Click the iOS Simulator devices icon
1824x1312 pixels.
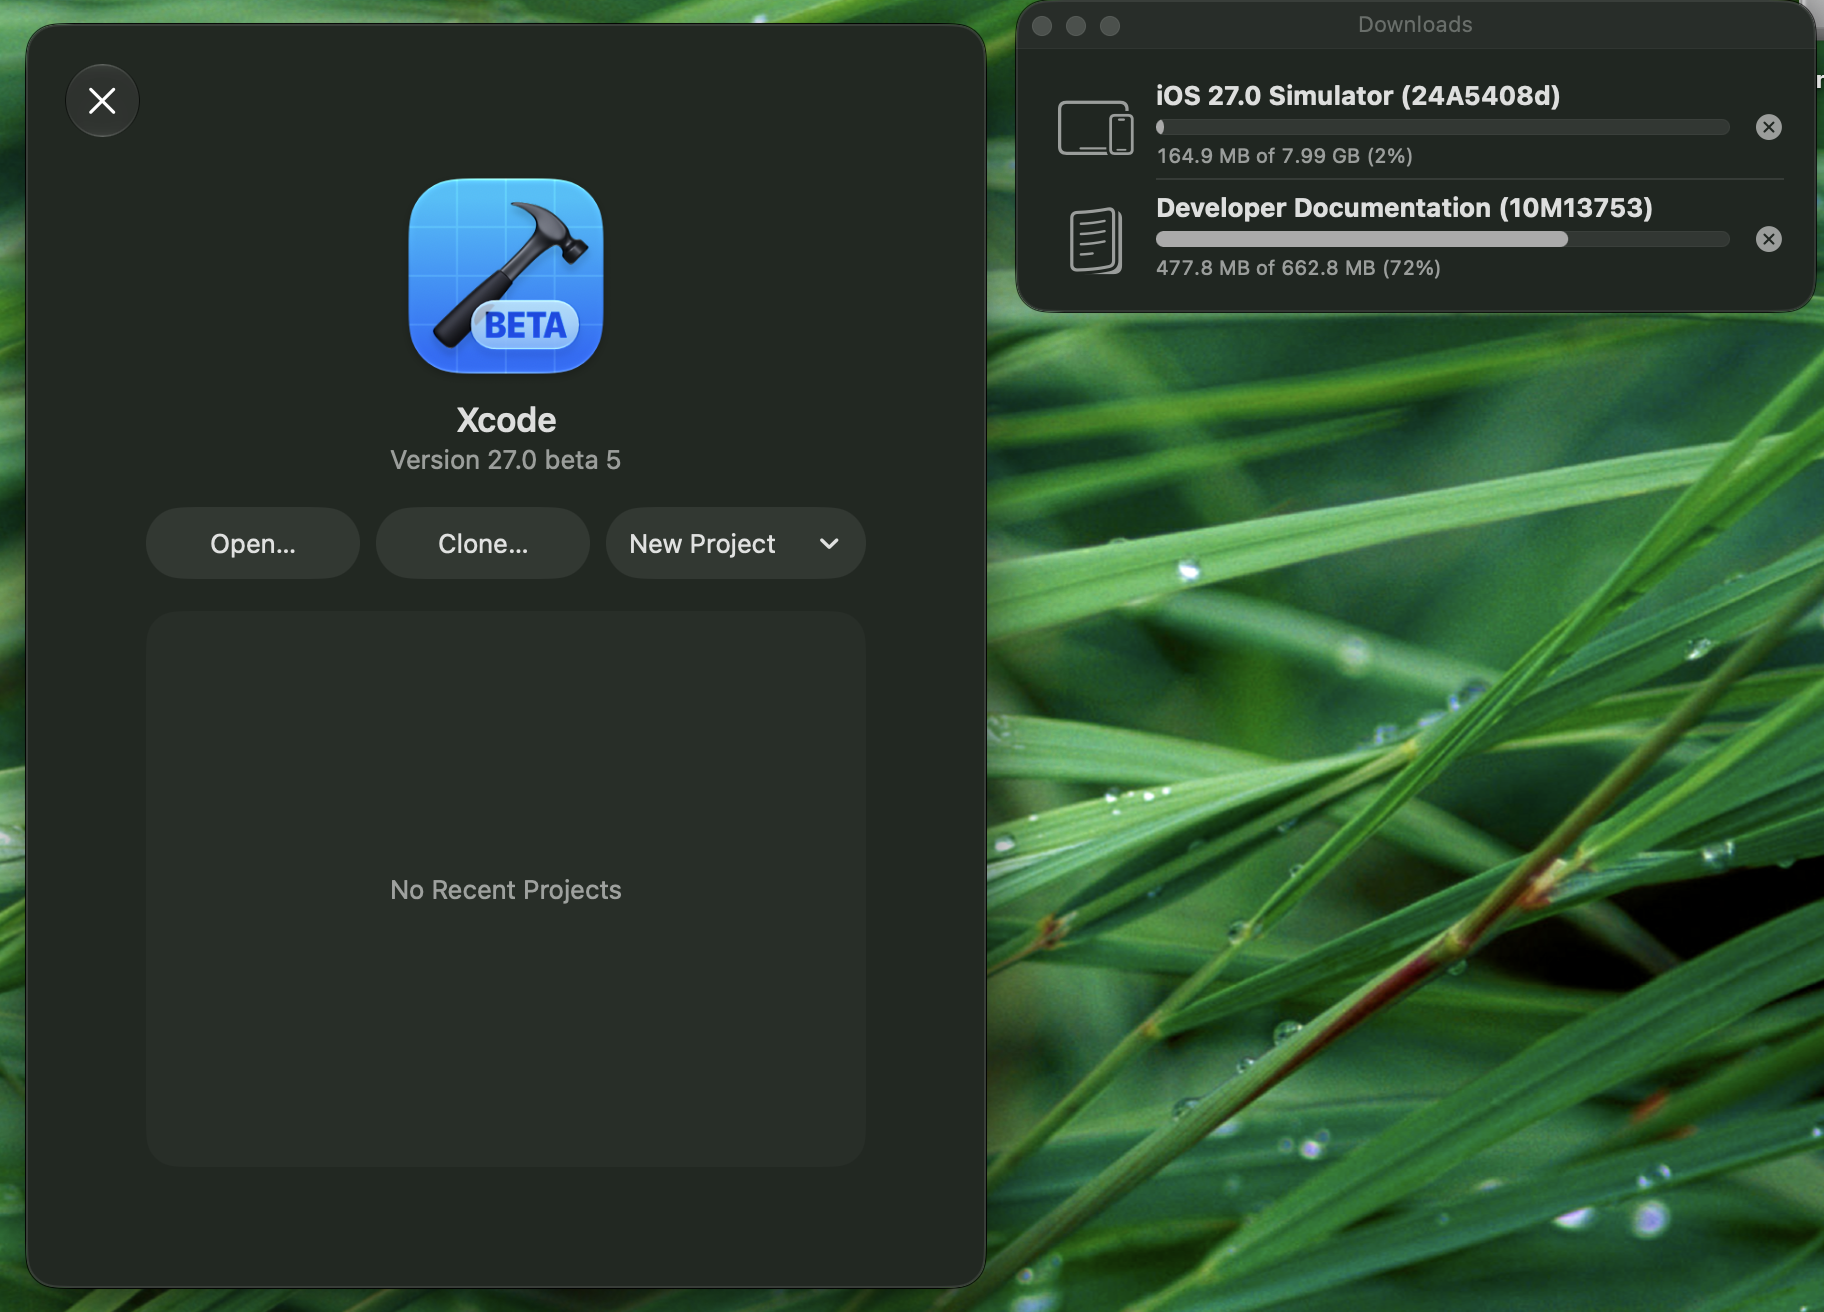click(x=1096, y=127)
